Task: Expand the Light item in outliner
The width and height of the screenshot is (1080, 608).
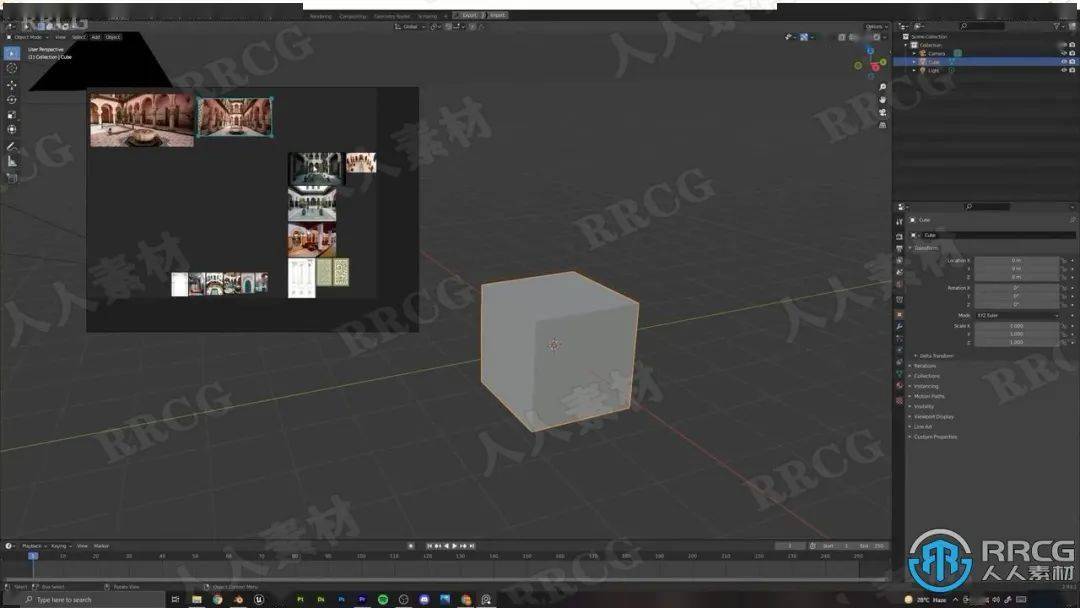Action: click(915, 70)
